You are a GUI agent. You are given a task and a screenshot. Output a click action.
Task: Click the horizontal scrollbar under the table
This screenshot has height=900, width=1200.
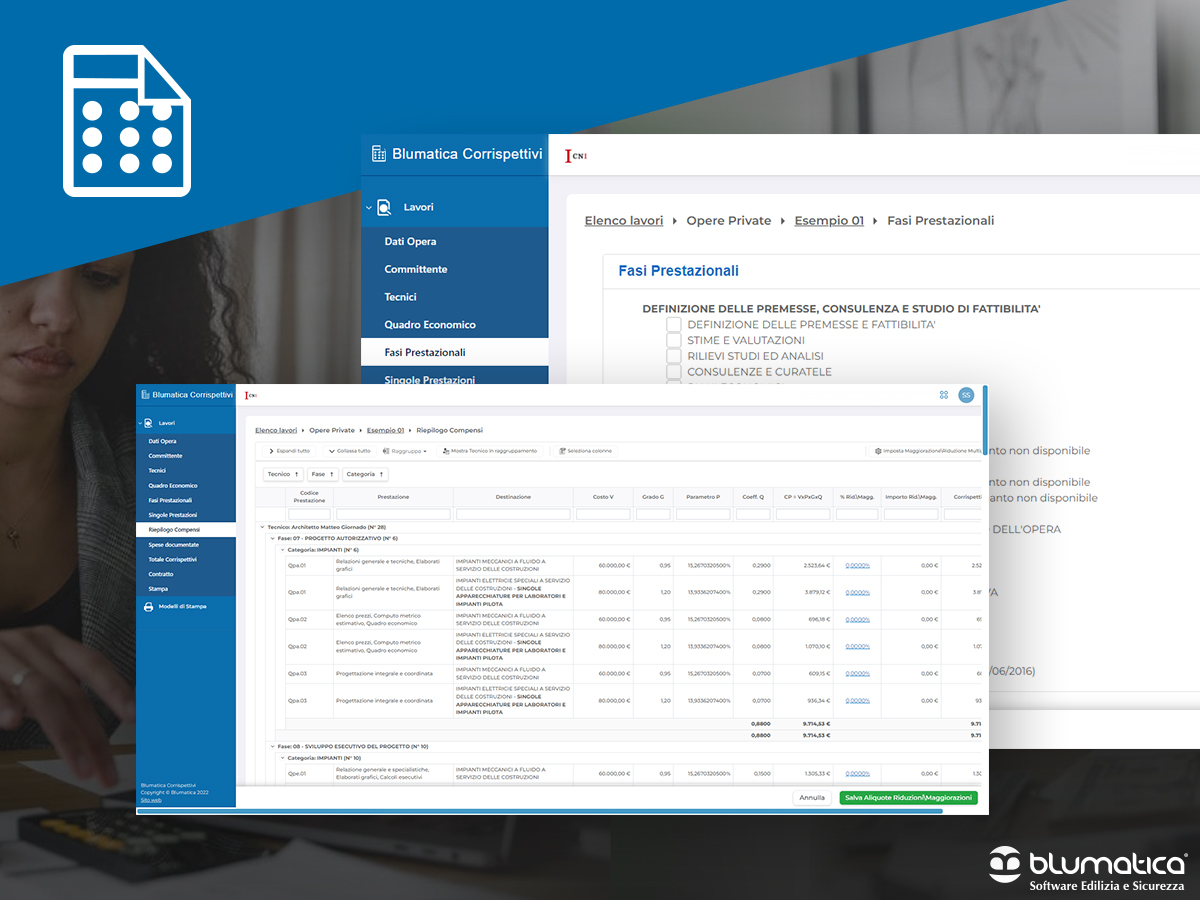[x=540, y=811]
